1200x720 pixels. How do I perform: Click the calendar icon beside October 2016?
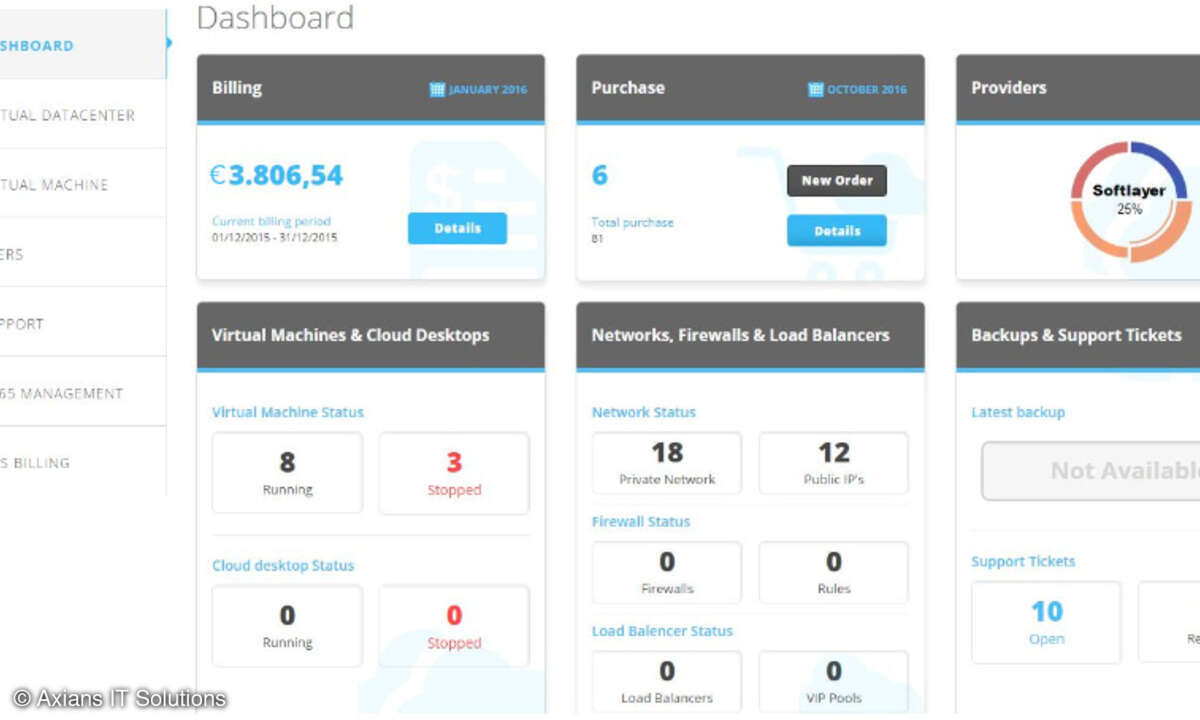pyautogui.click(x=816, y=89)
